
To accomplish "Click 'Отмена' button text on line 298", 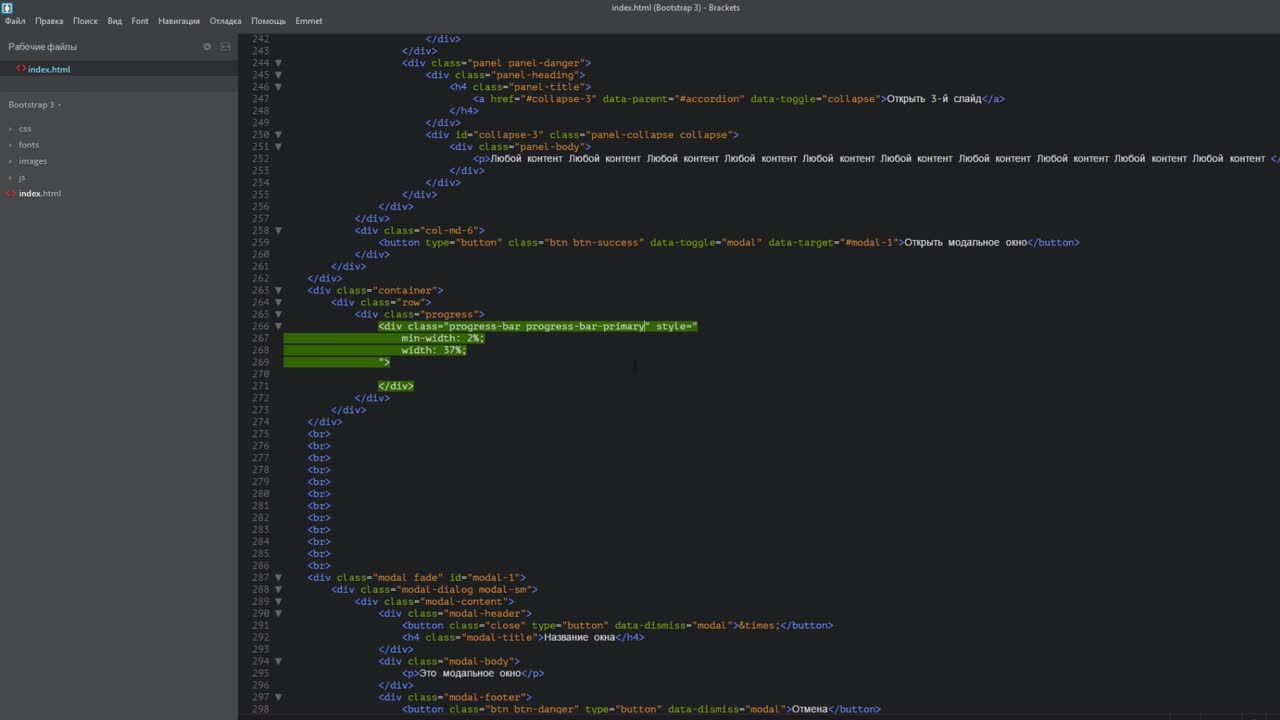I will point(810,709).
